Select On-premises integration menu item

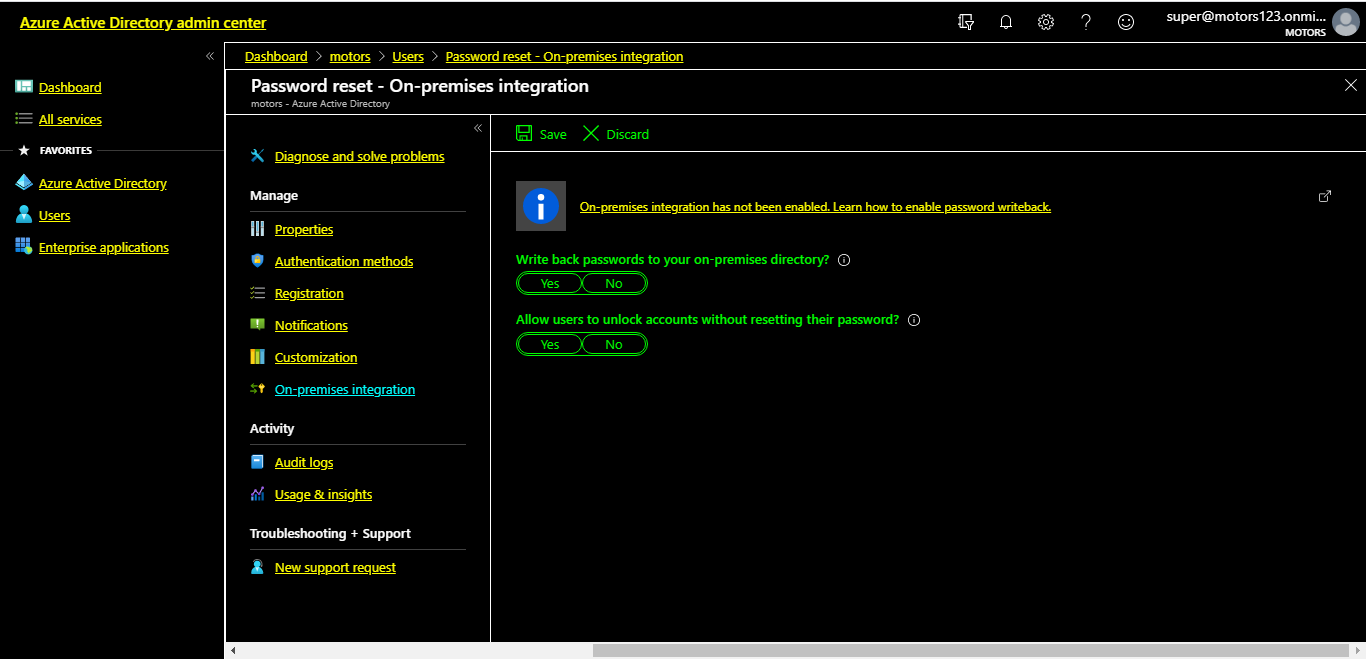(345, 389)
